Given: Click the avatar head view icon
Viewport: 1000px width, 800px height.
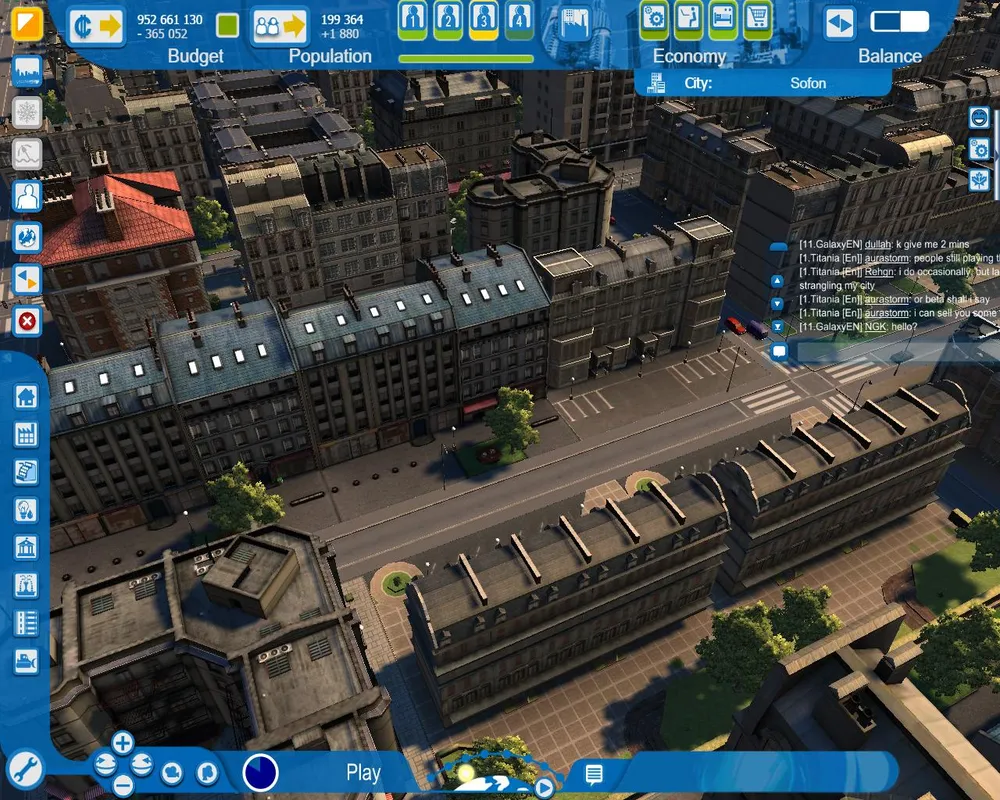Looking at the screenshot, I should pos(207,773).
